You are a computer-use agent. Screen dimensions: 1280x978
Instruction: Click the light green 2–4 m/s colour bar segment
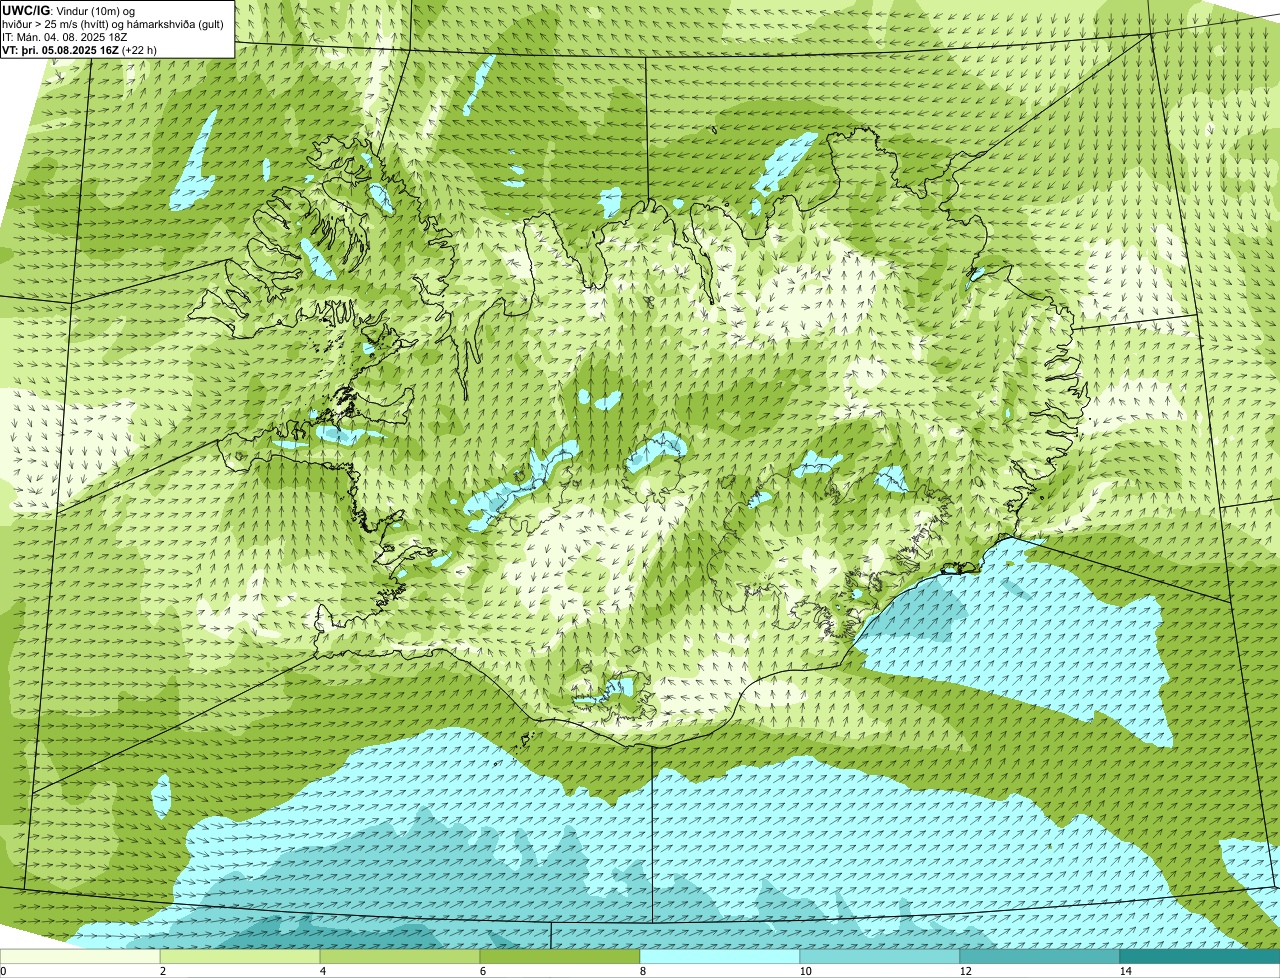240,957
